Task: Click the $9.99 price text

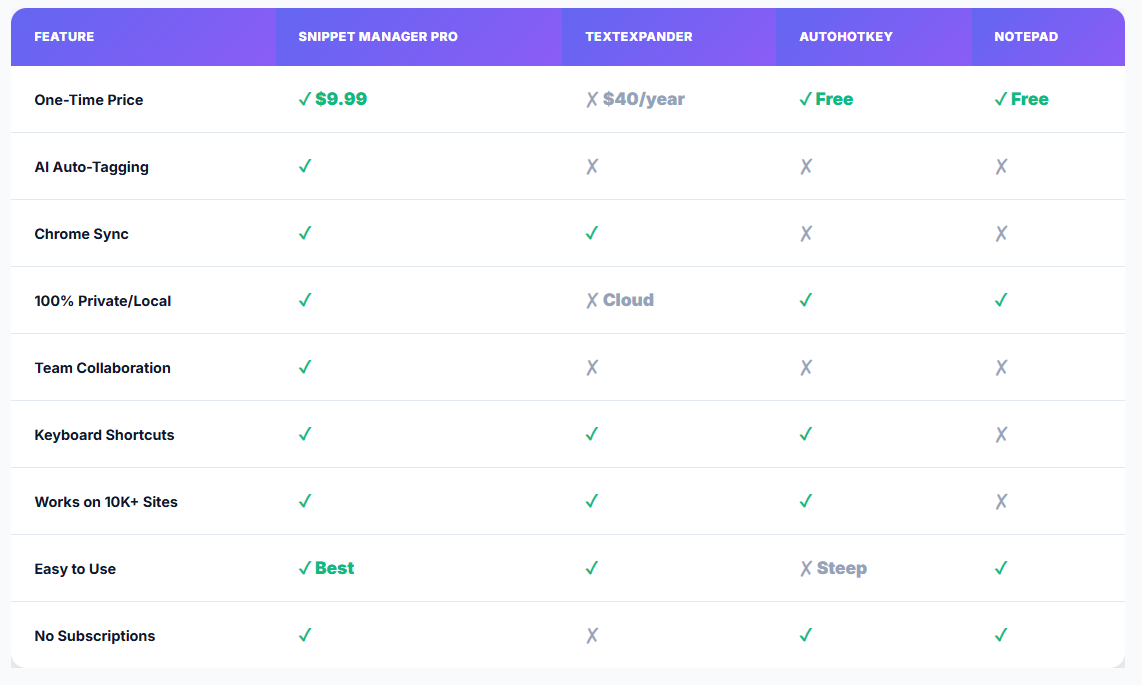Action: 341,99
